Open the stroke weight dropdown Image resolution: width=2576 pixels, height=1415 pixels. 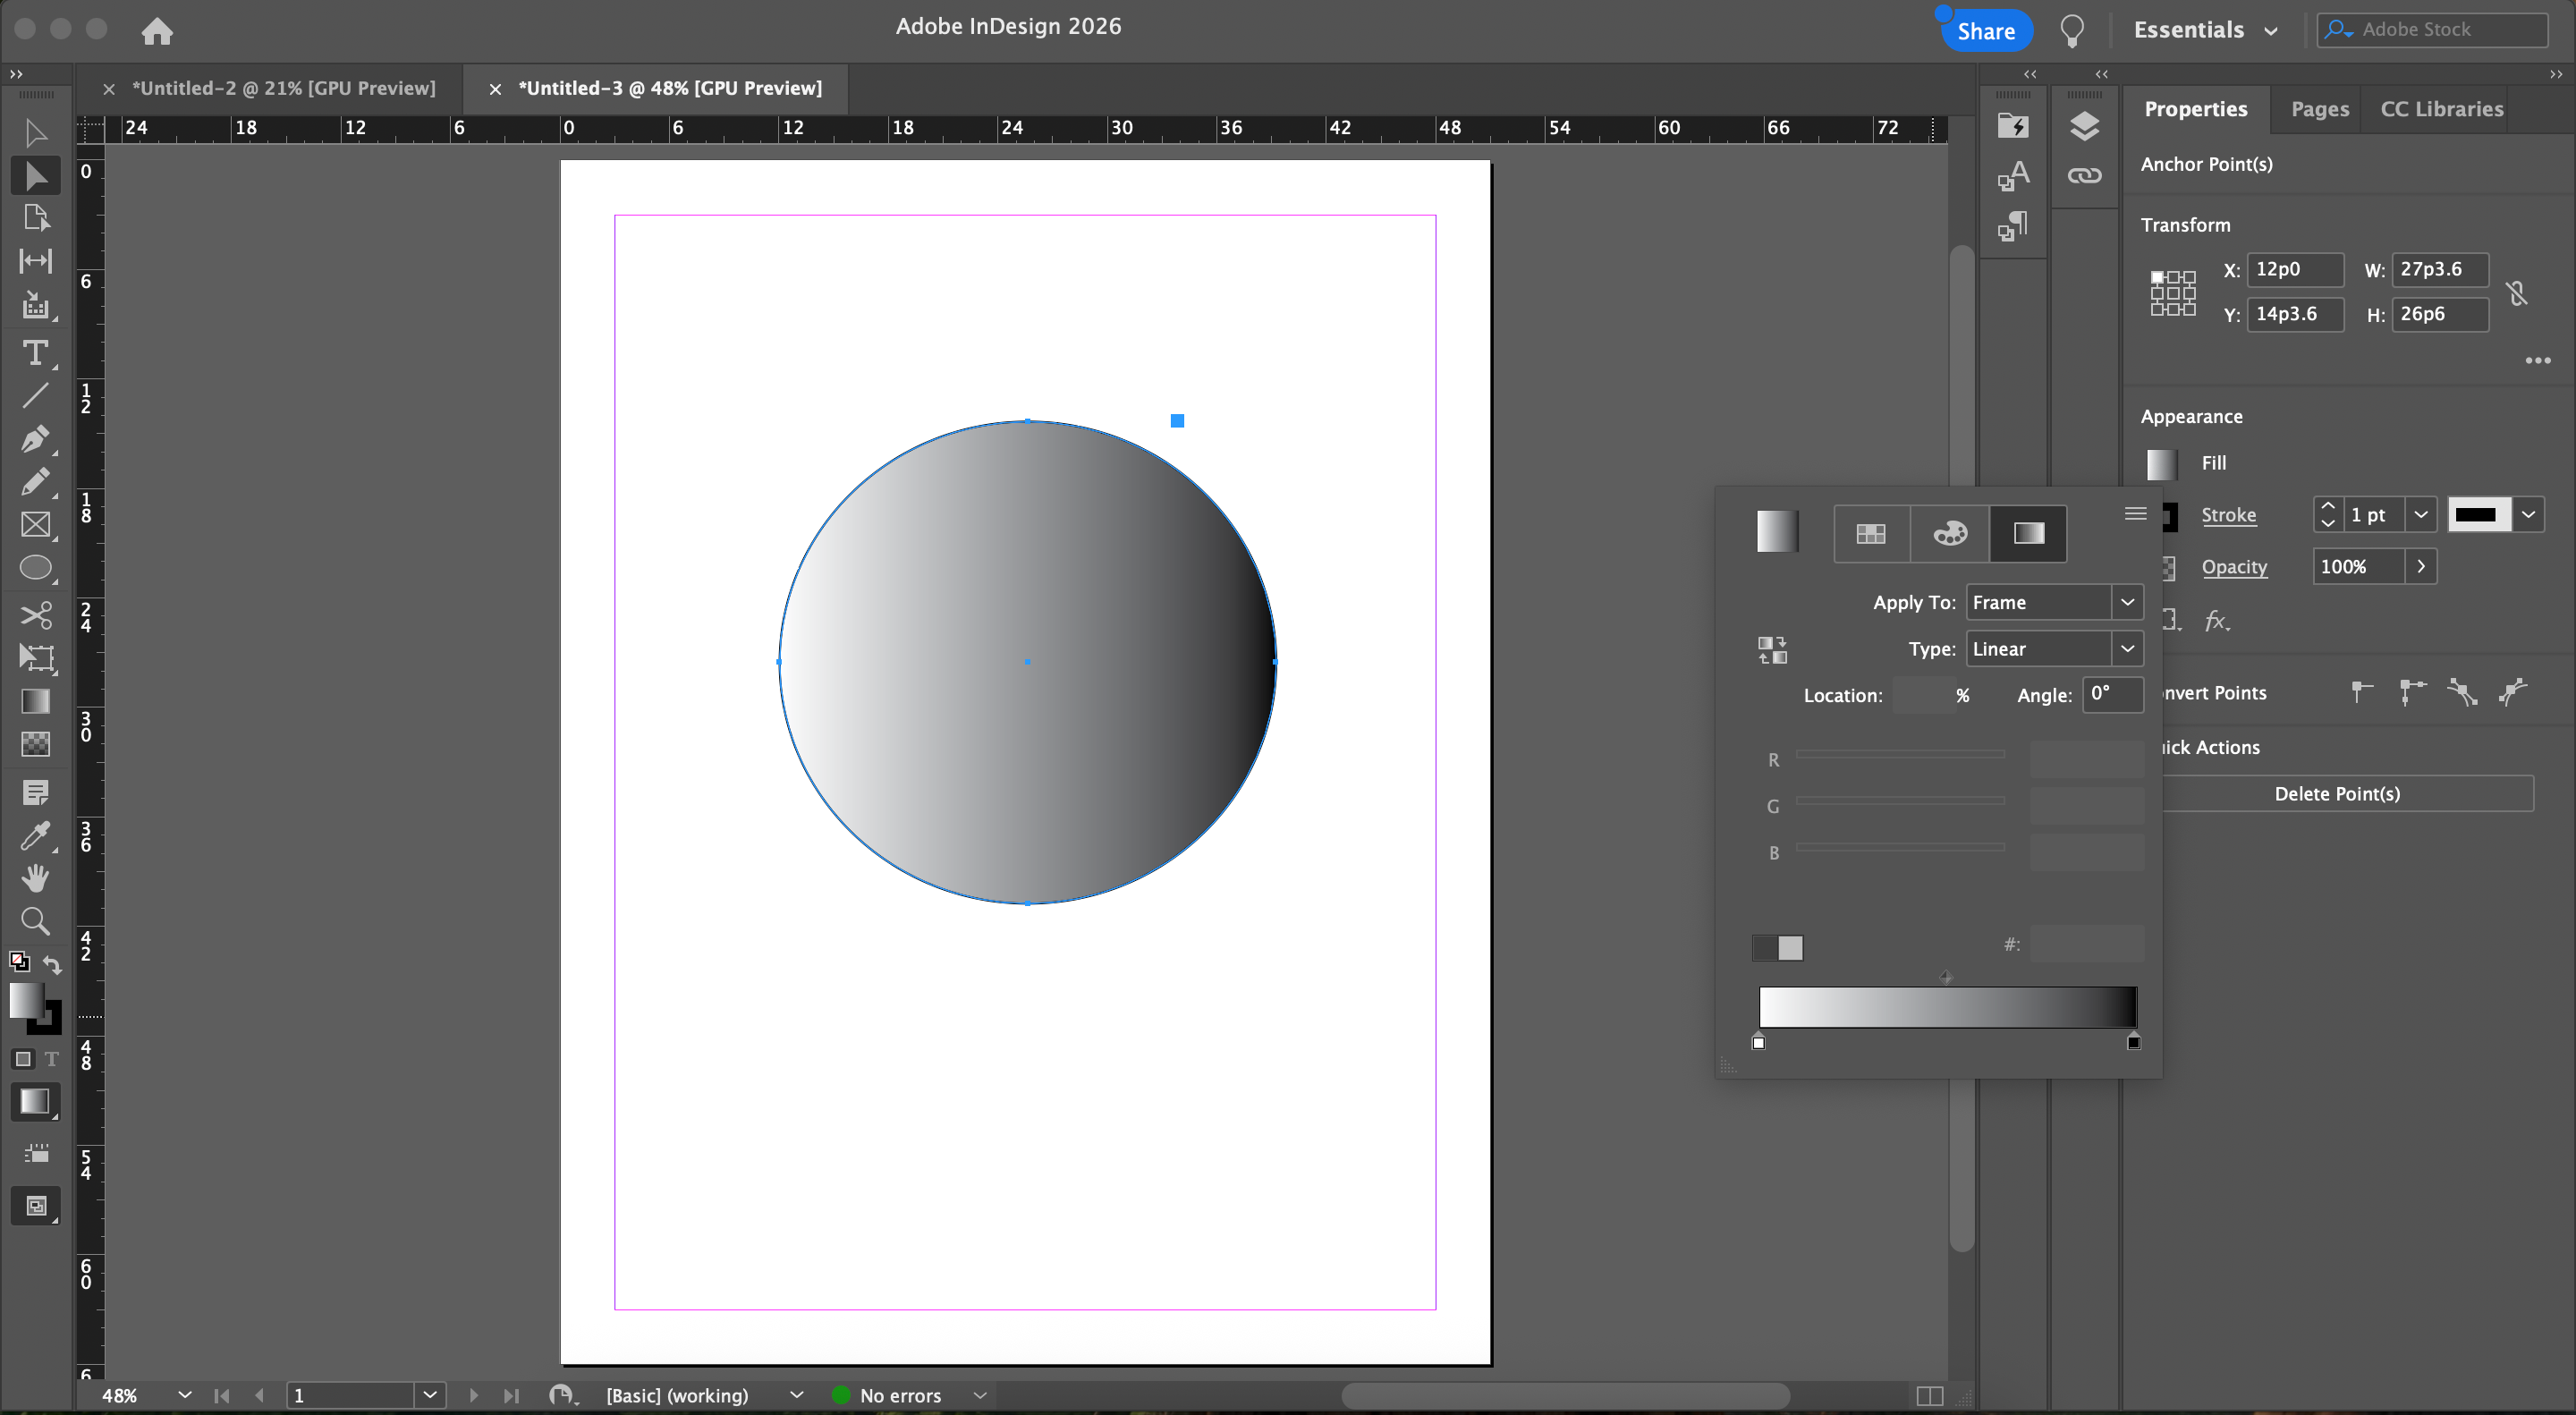tap(2420, 515)
